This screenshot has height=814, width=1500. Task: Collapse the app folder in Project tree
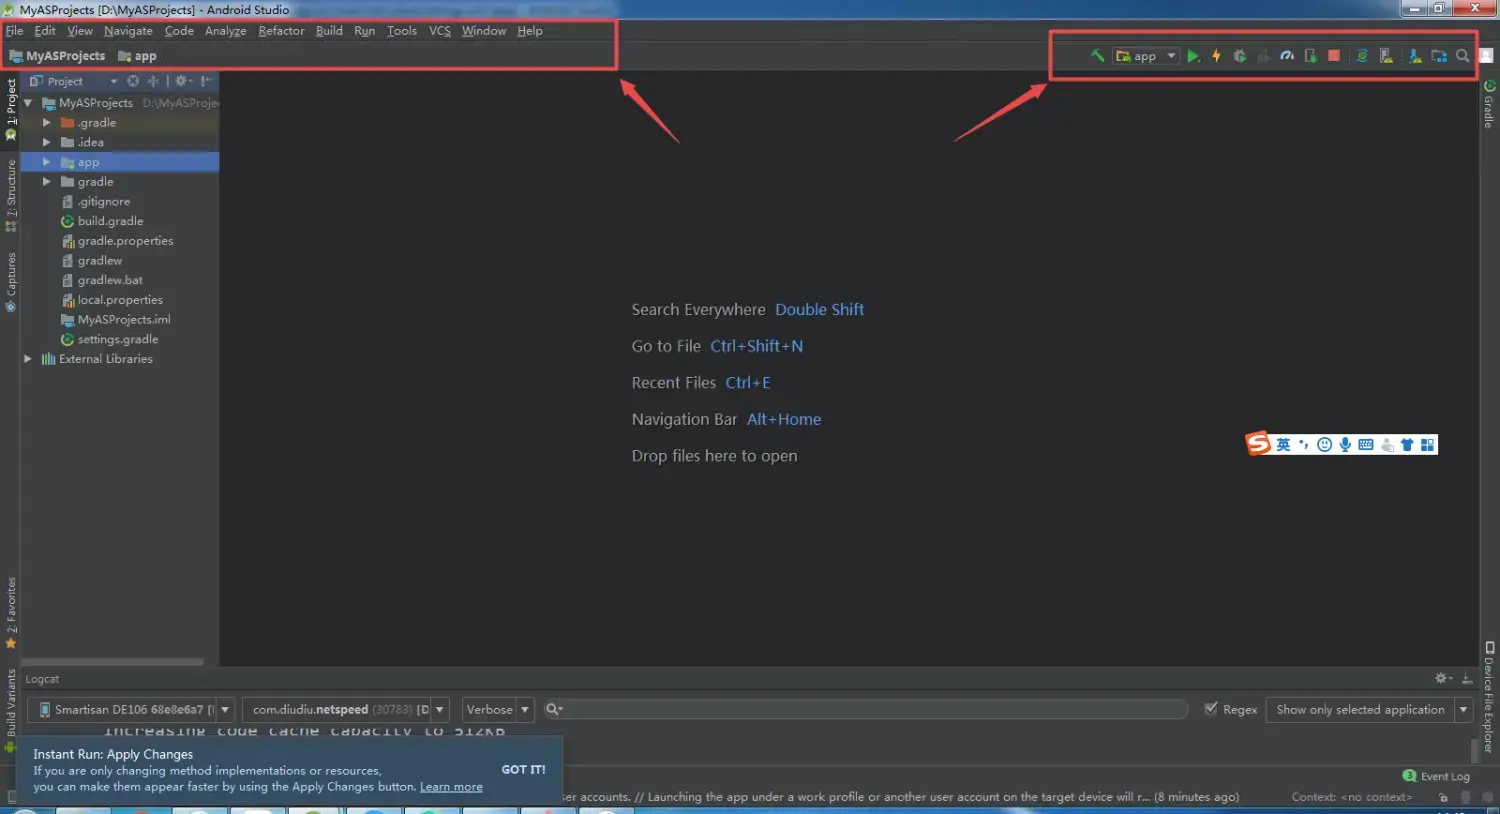tap(45, 161)
